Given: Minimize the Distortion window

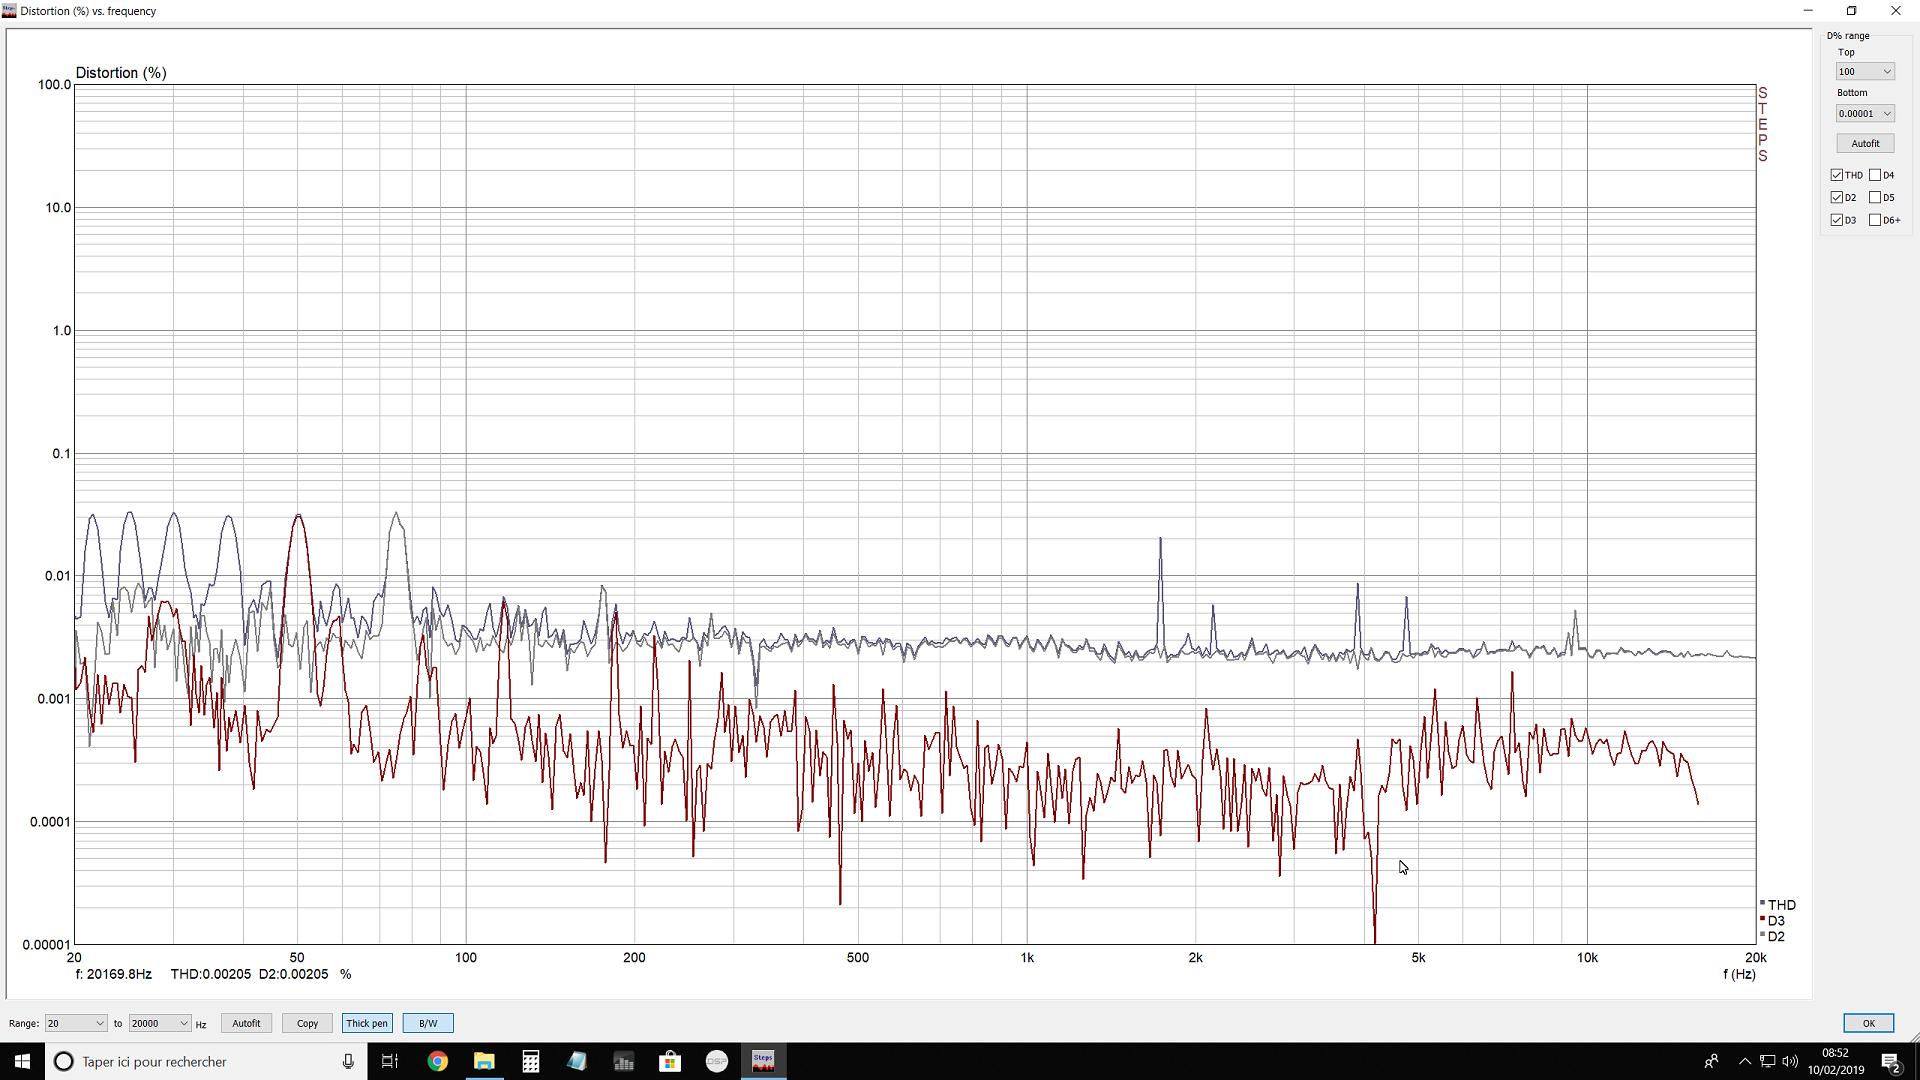Looking at the screenshot, I should pyautogui.click(x=1808, y=11).
